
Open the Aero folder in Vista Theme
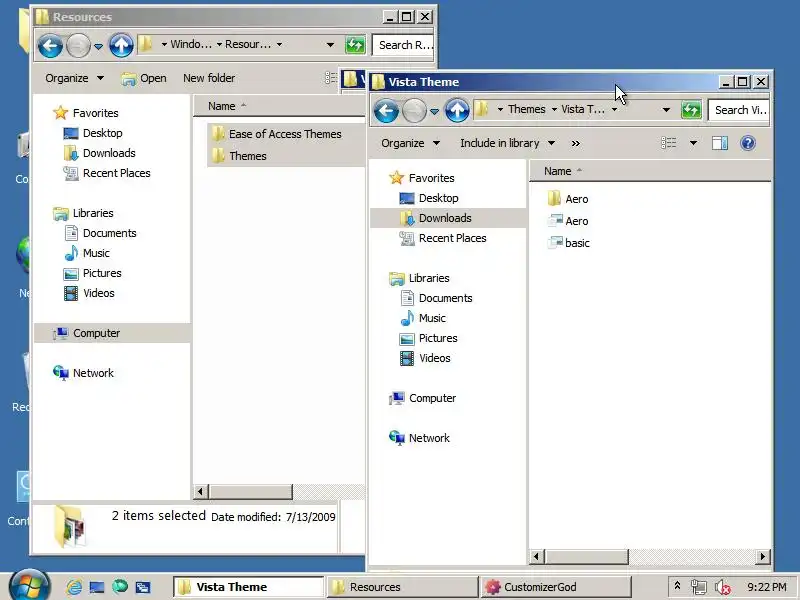click(x=567, y=199)
